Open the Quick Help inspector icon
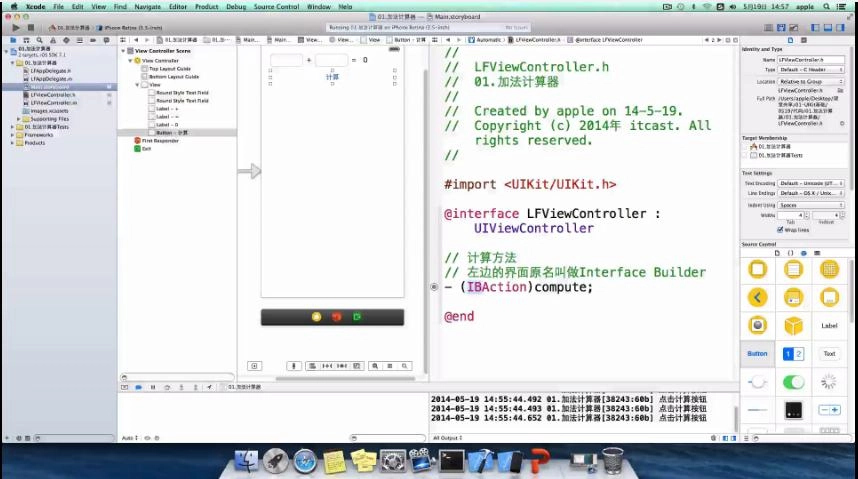The image size is (858, 479). tap(803, 40)
